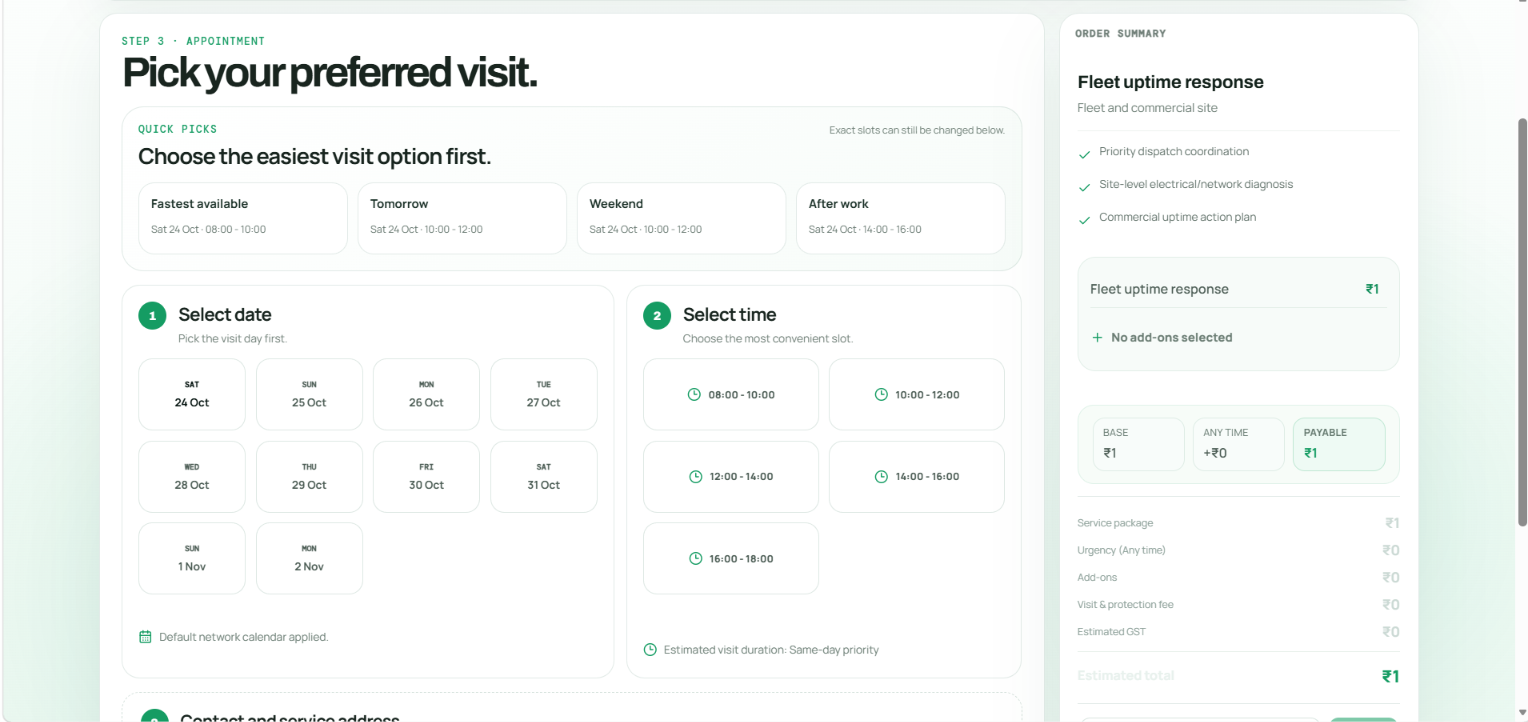Image resolution: width=1528 pixels, height=722 pixels.
Task: Click the clock icon in the 16:00 - 18:00 slot
Action: coord(696,559)
